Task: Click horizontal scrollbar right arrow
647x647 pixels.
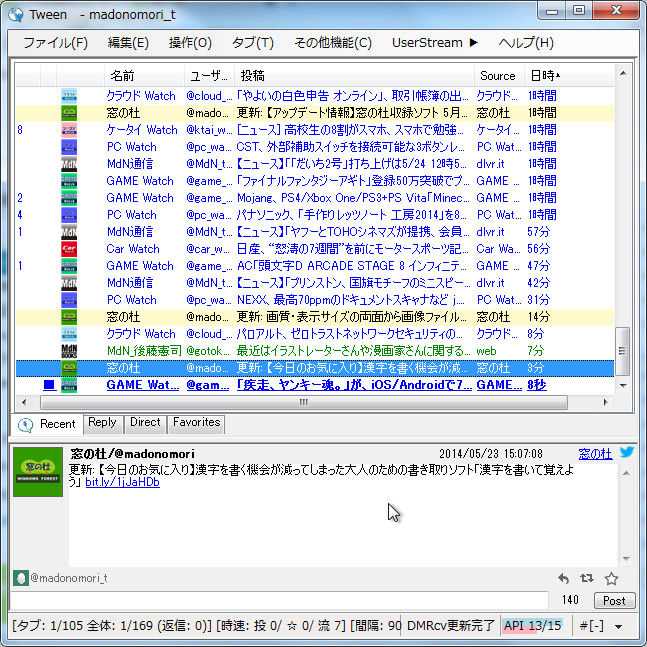Action: 605,402
